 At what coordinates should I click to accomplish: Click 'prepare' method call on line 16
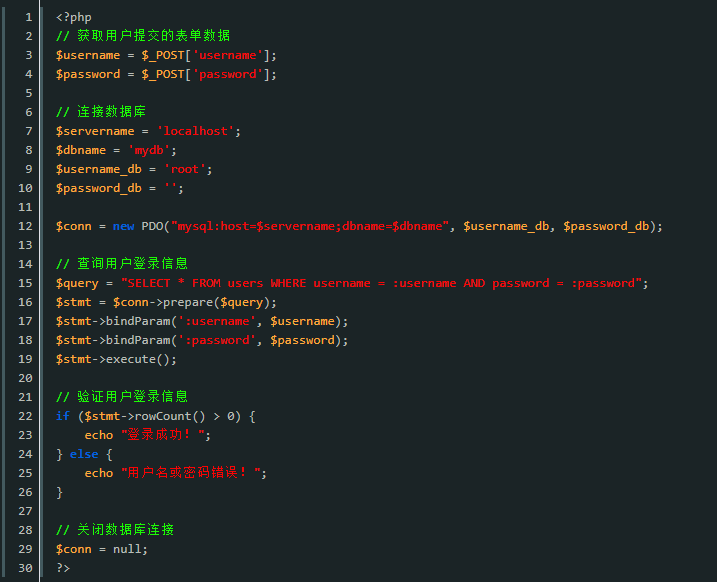[188, 302]
